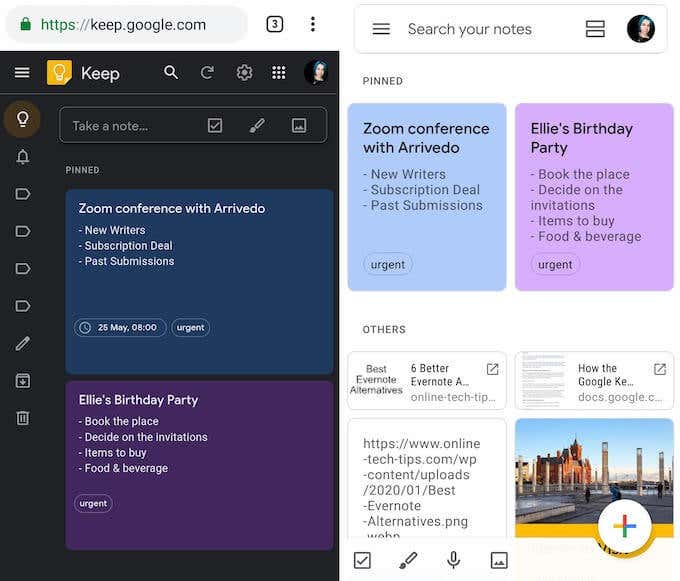Click the yellow Keep lightbulb logo
Image resolution: width=680 pixels, height=581 pixels.
[x=59, y=72]
